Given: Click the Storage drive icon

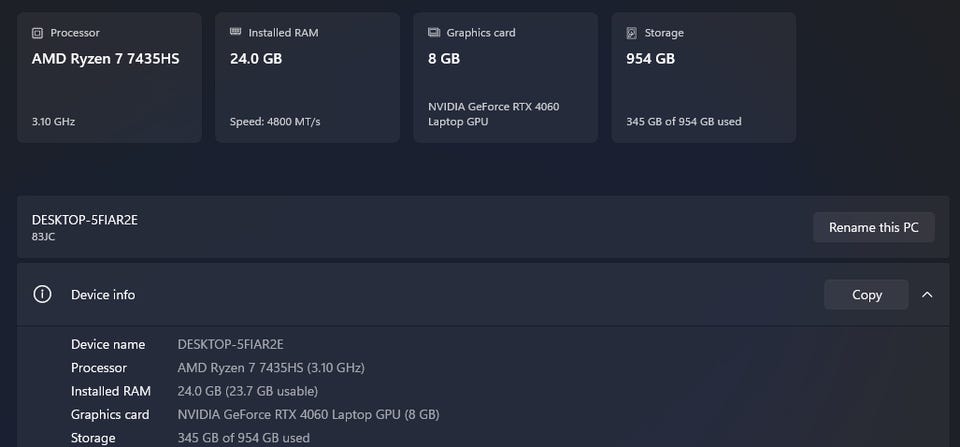Looking at the screenshot, I should click(x=632, y=33).
